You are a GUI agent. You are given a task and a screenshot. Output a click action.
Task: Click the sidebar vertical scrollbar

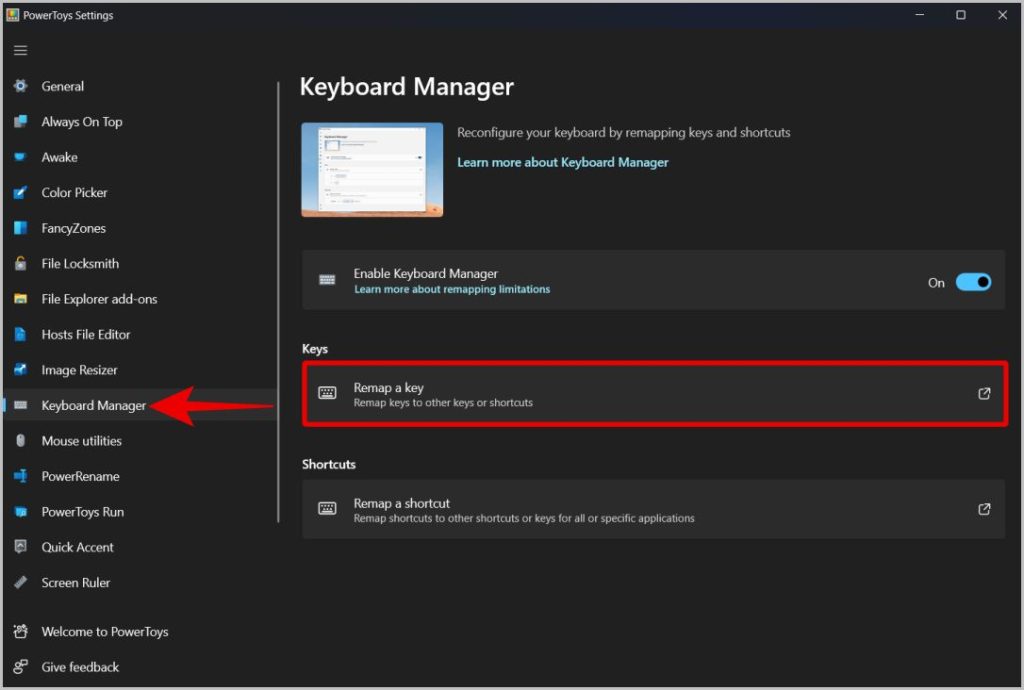pyautogui.click(x=278, y=302)
